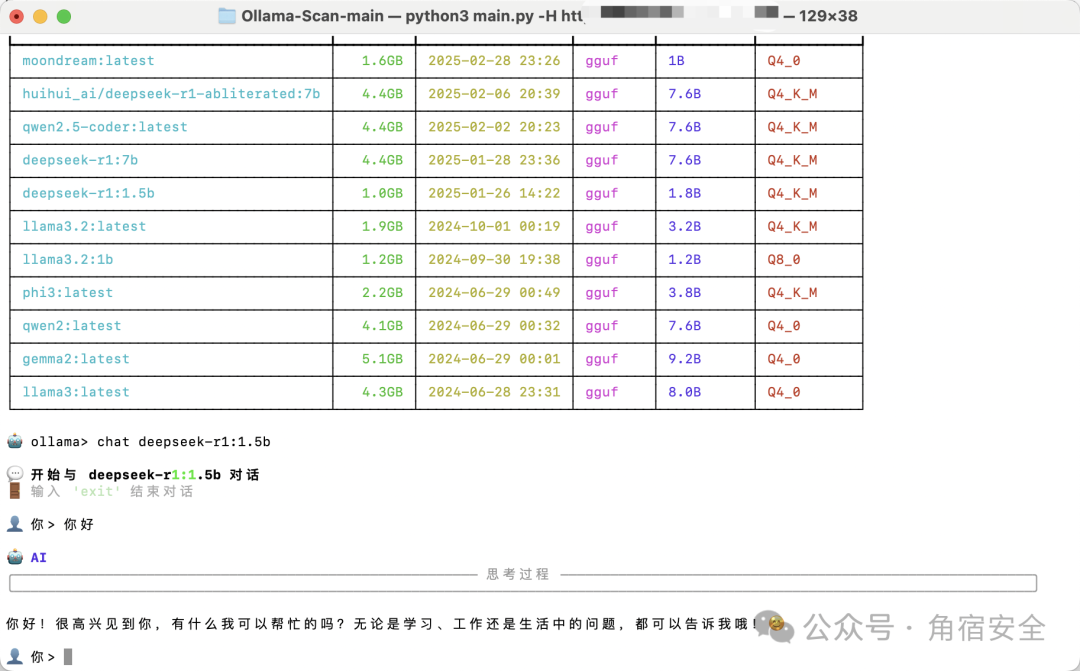Screen dimensions: 1080x671
Task: Click the date 2024-06-29 00:01
Action: [x=494, y=358]
